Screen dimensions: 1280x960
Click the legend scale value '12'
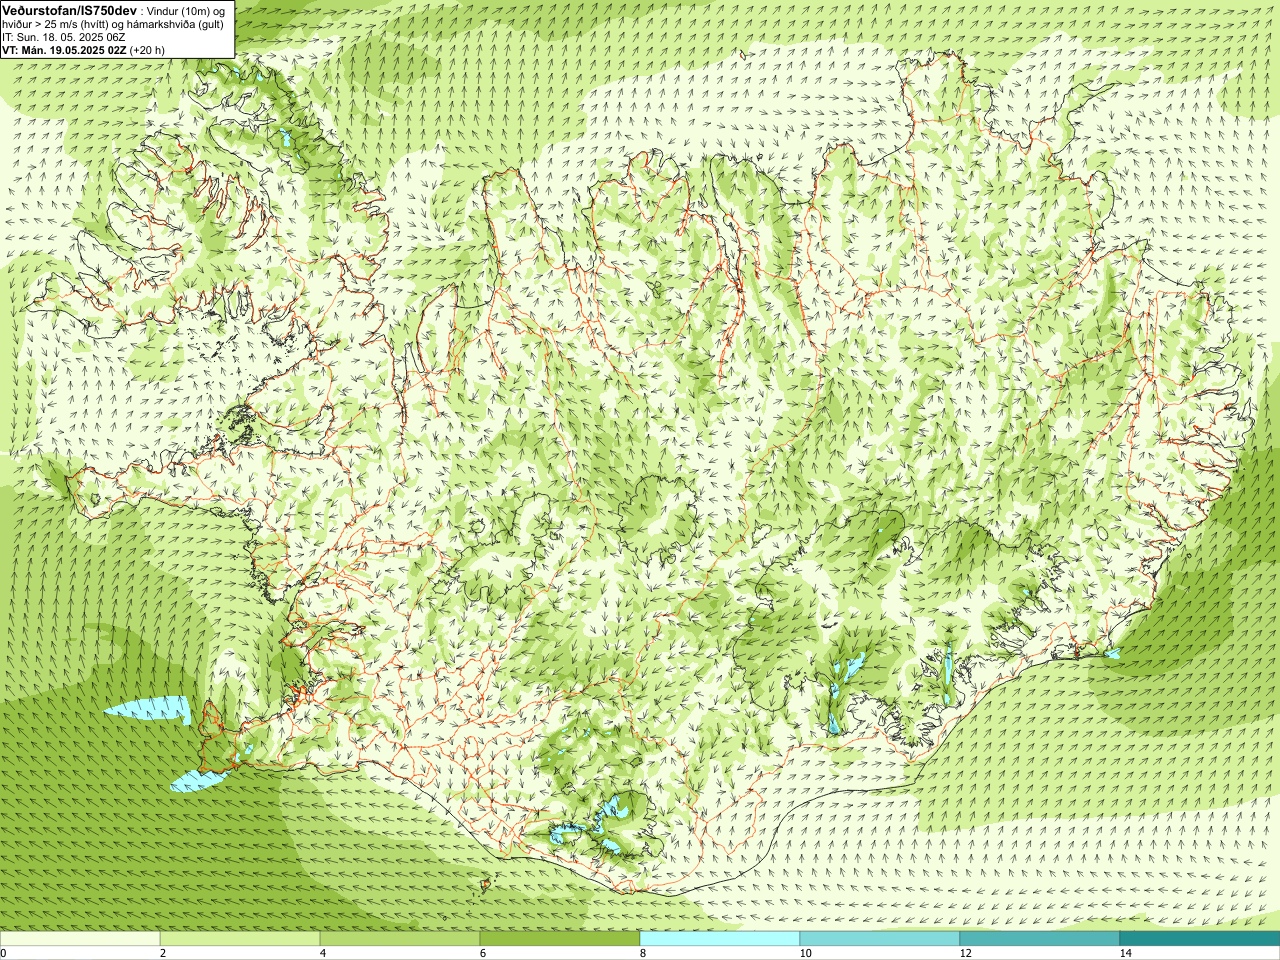965,953
